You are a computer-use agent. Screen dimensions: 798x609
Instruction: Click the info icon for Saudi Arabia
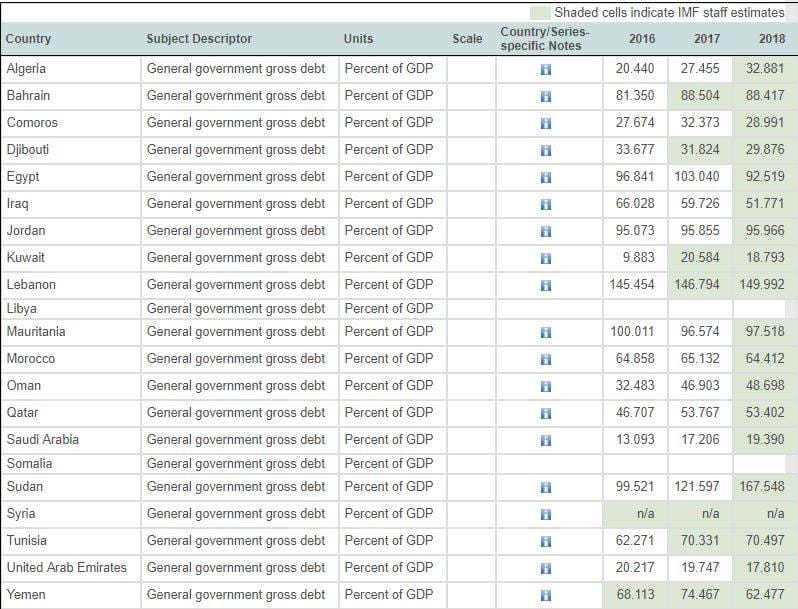tap(546, 441)
